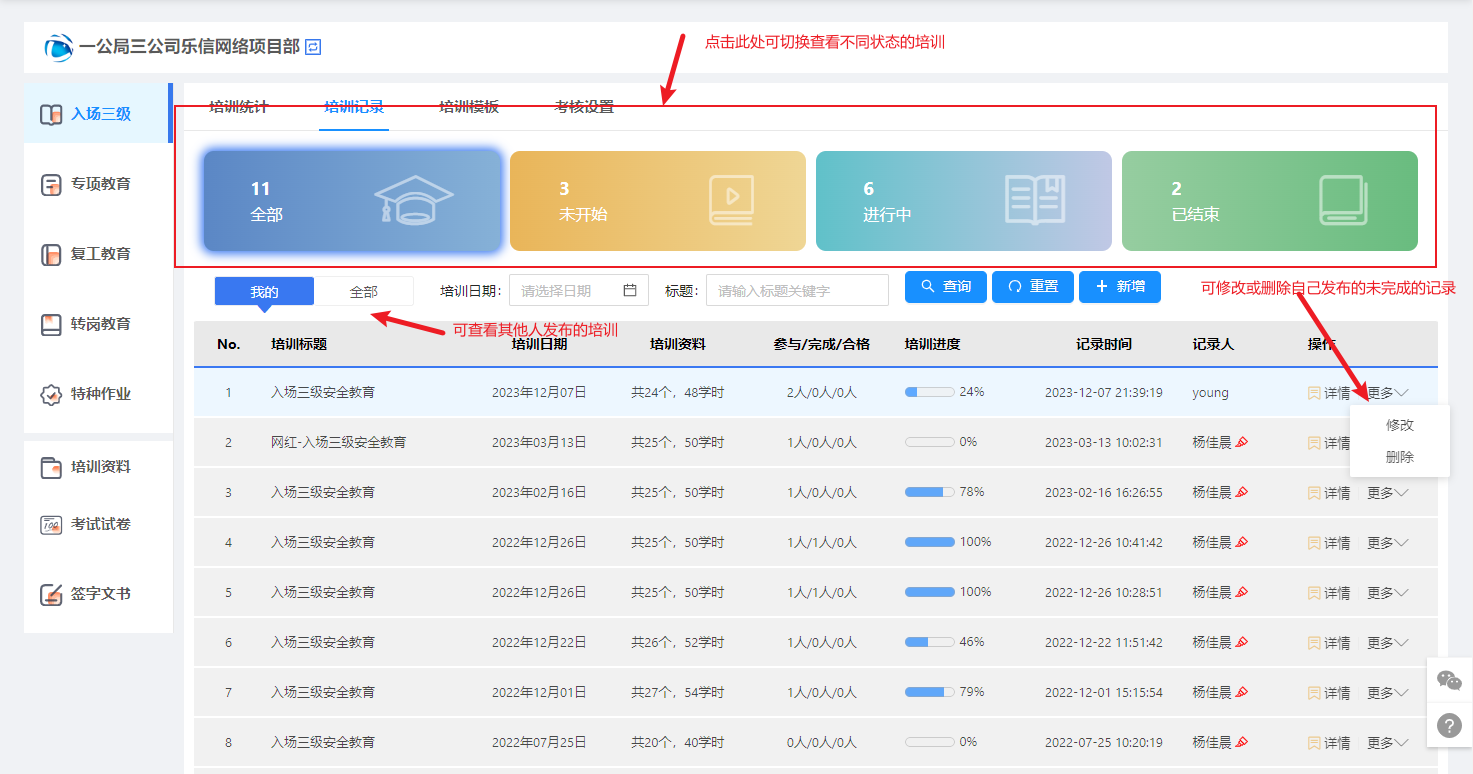Open 入场三级 in the sidebar

100,114
